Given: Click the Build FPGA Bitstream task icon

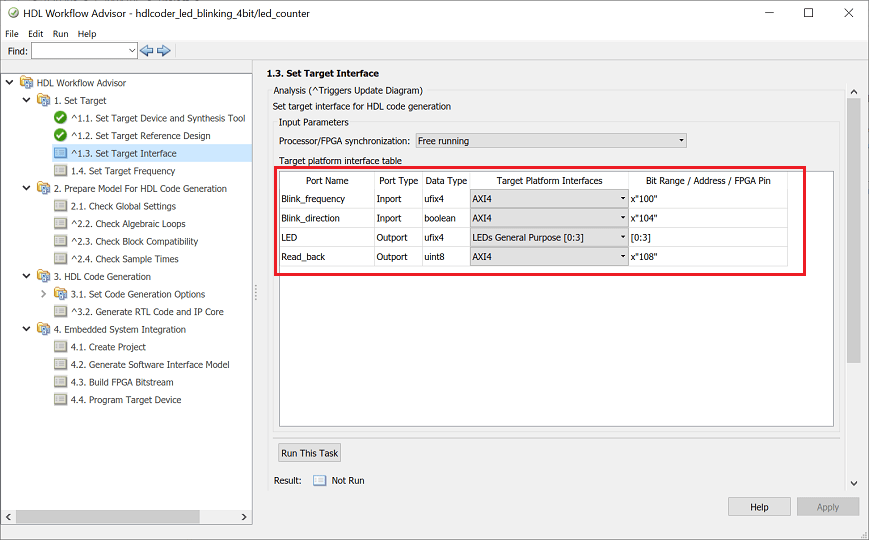Looking at the screenshot, I should coord(60,382).
